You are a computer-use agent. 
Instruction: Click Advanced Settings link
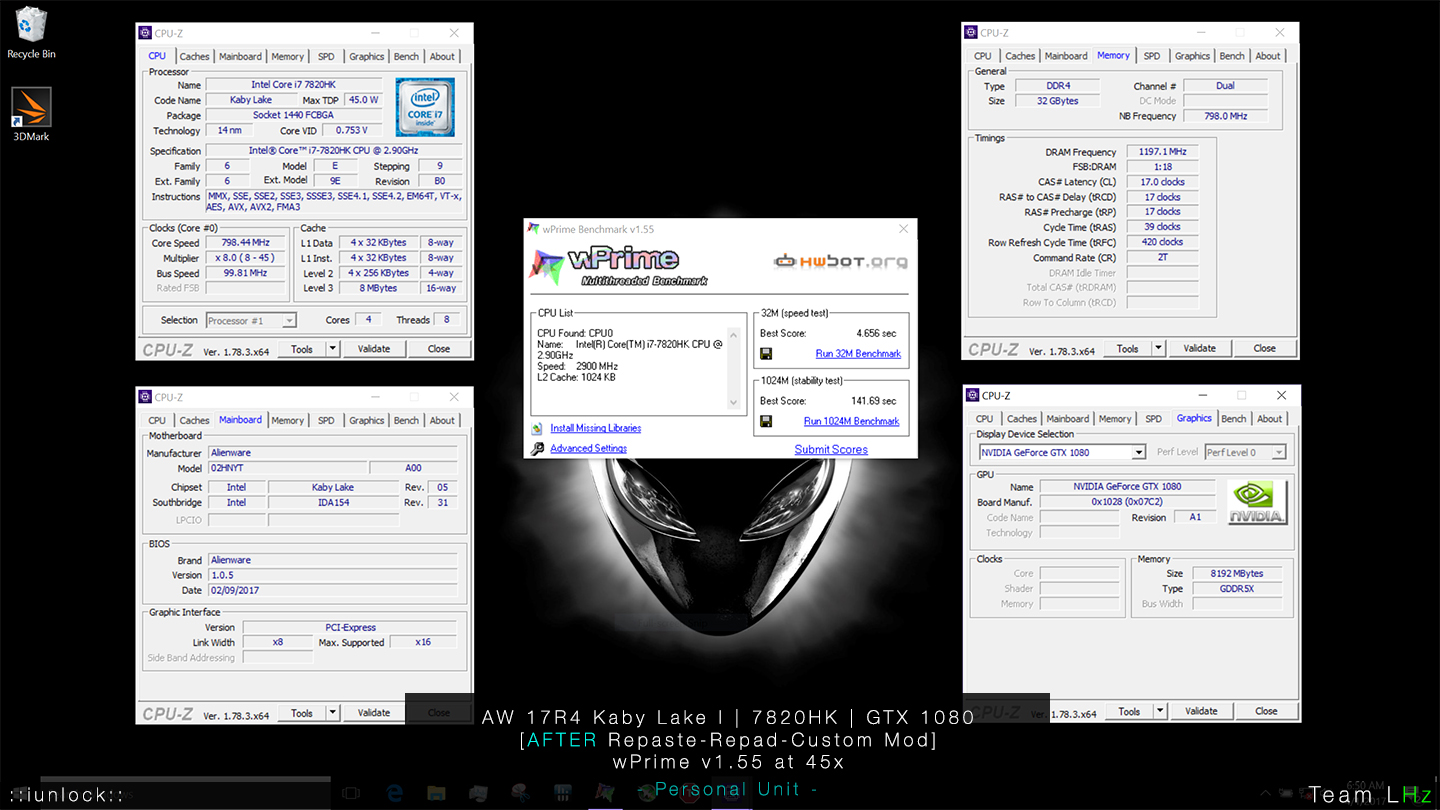pos(589,449)
